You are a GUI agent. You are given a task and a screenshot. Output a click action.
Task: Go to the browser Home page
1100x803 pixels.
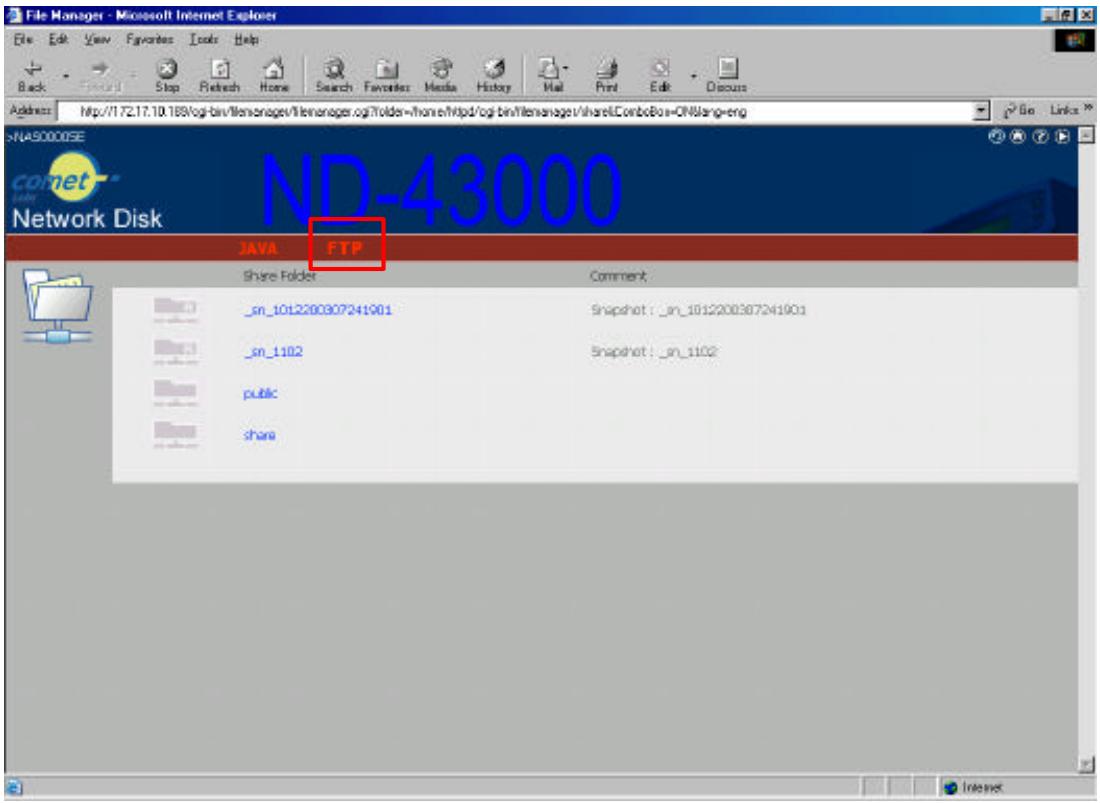coord(274,76)
